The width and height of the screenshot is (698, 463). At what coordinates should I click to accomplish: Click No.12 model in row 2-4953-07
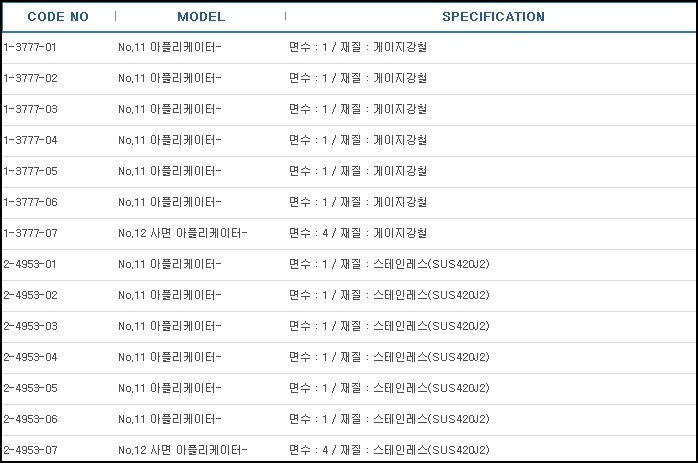183,450
